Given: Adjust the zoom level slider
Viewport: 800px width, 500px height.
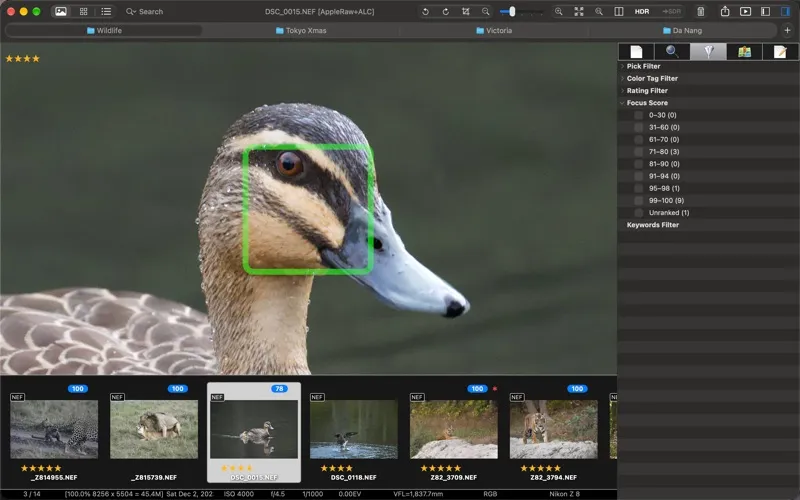Looking at the screenshot, I should tap(512, 11).
